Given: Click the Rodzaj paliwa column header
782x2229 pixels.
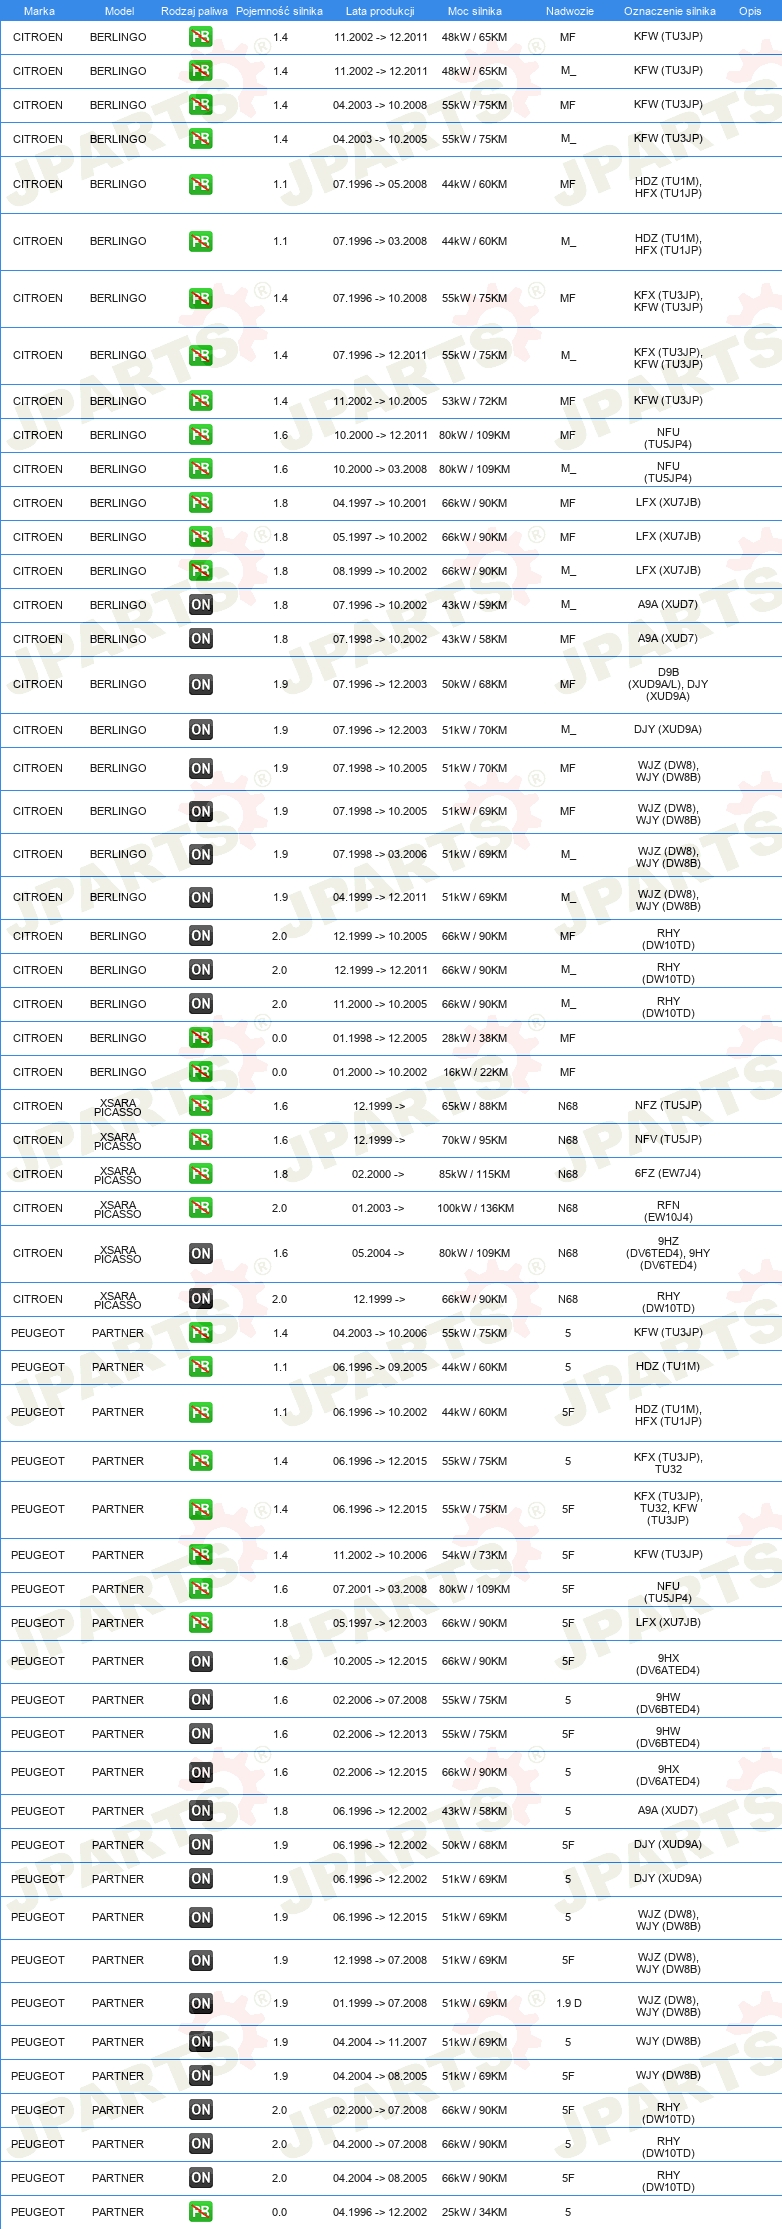Looking at the screenshot, I should 194,11.
